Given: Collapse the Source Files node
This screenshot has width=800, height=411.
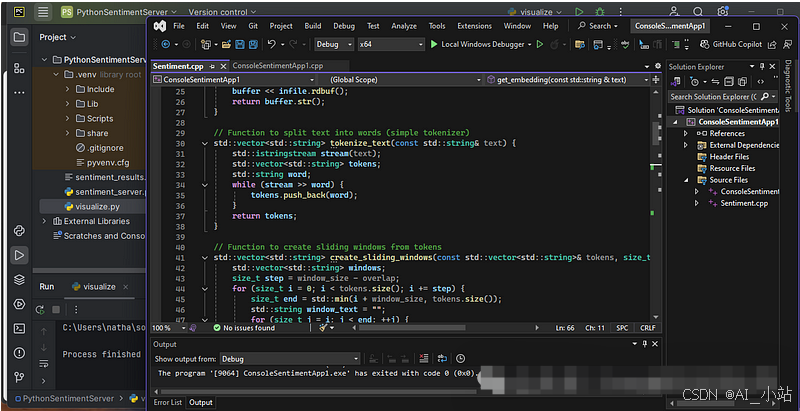Looking at the screenshot, I should (x=686, y=179).
